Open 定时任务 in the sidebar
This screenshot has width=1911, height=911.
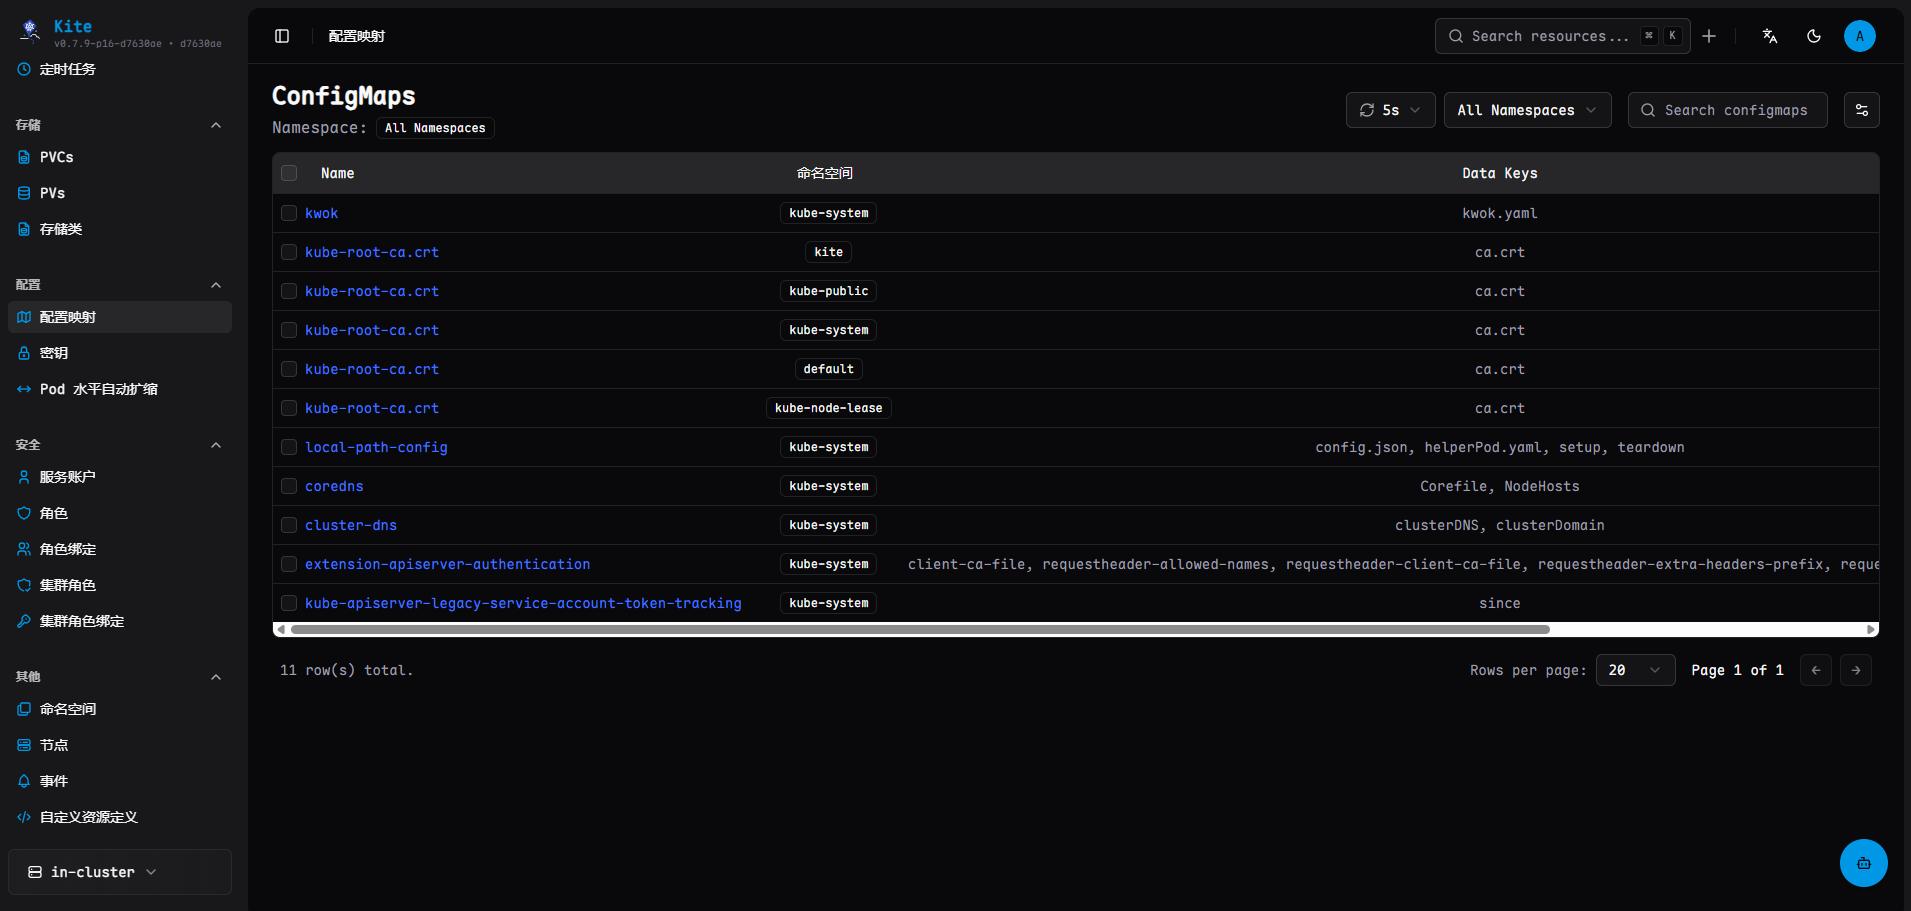[x=120, y=69]
